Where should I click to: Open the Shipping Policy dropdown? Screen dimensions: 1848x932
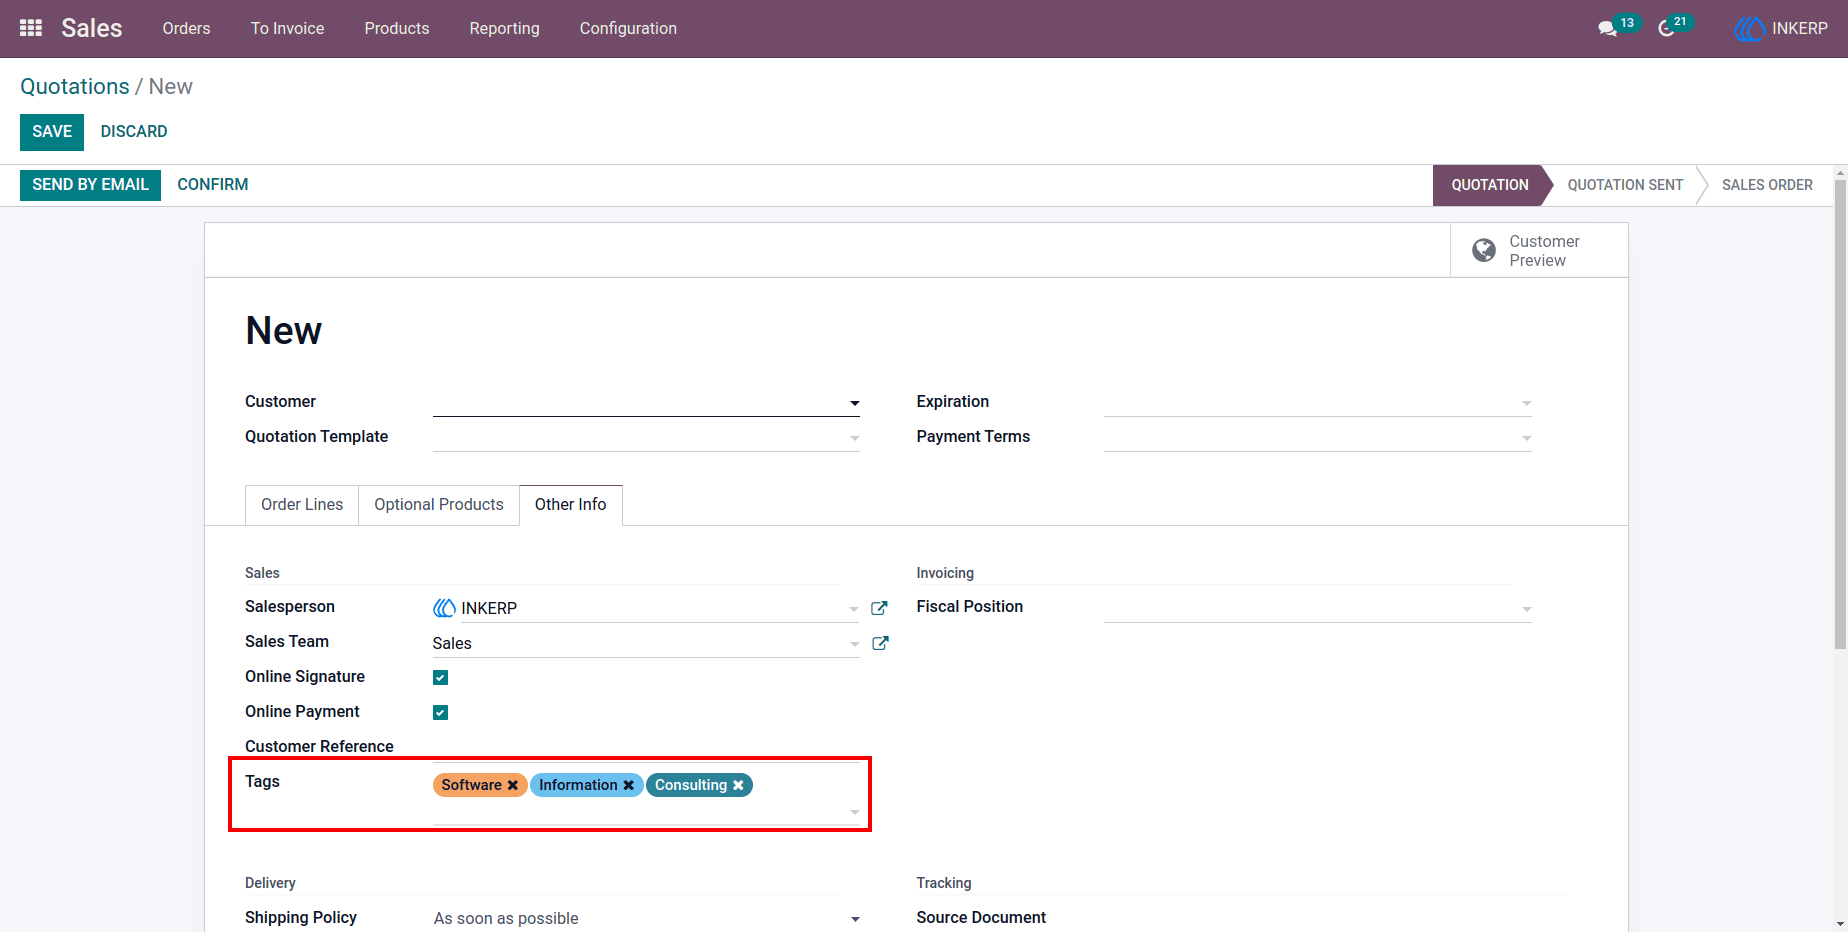pos(855,919)
